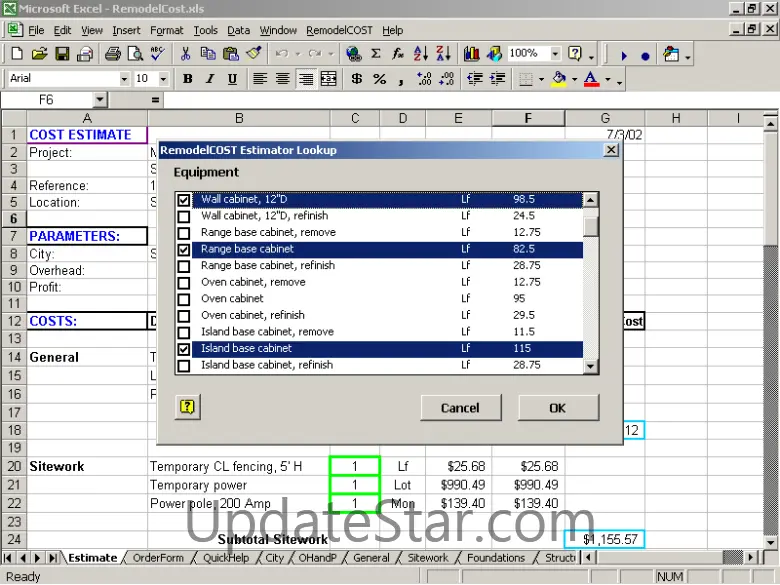Uncheck the Range base cabinet checkbox
780x585 pixels.
tap(184, 250)
